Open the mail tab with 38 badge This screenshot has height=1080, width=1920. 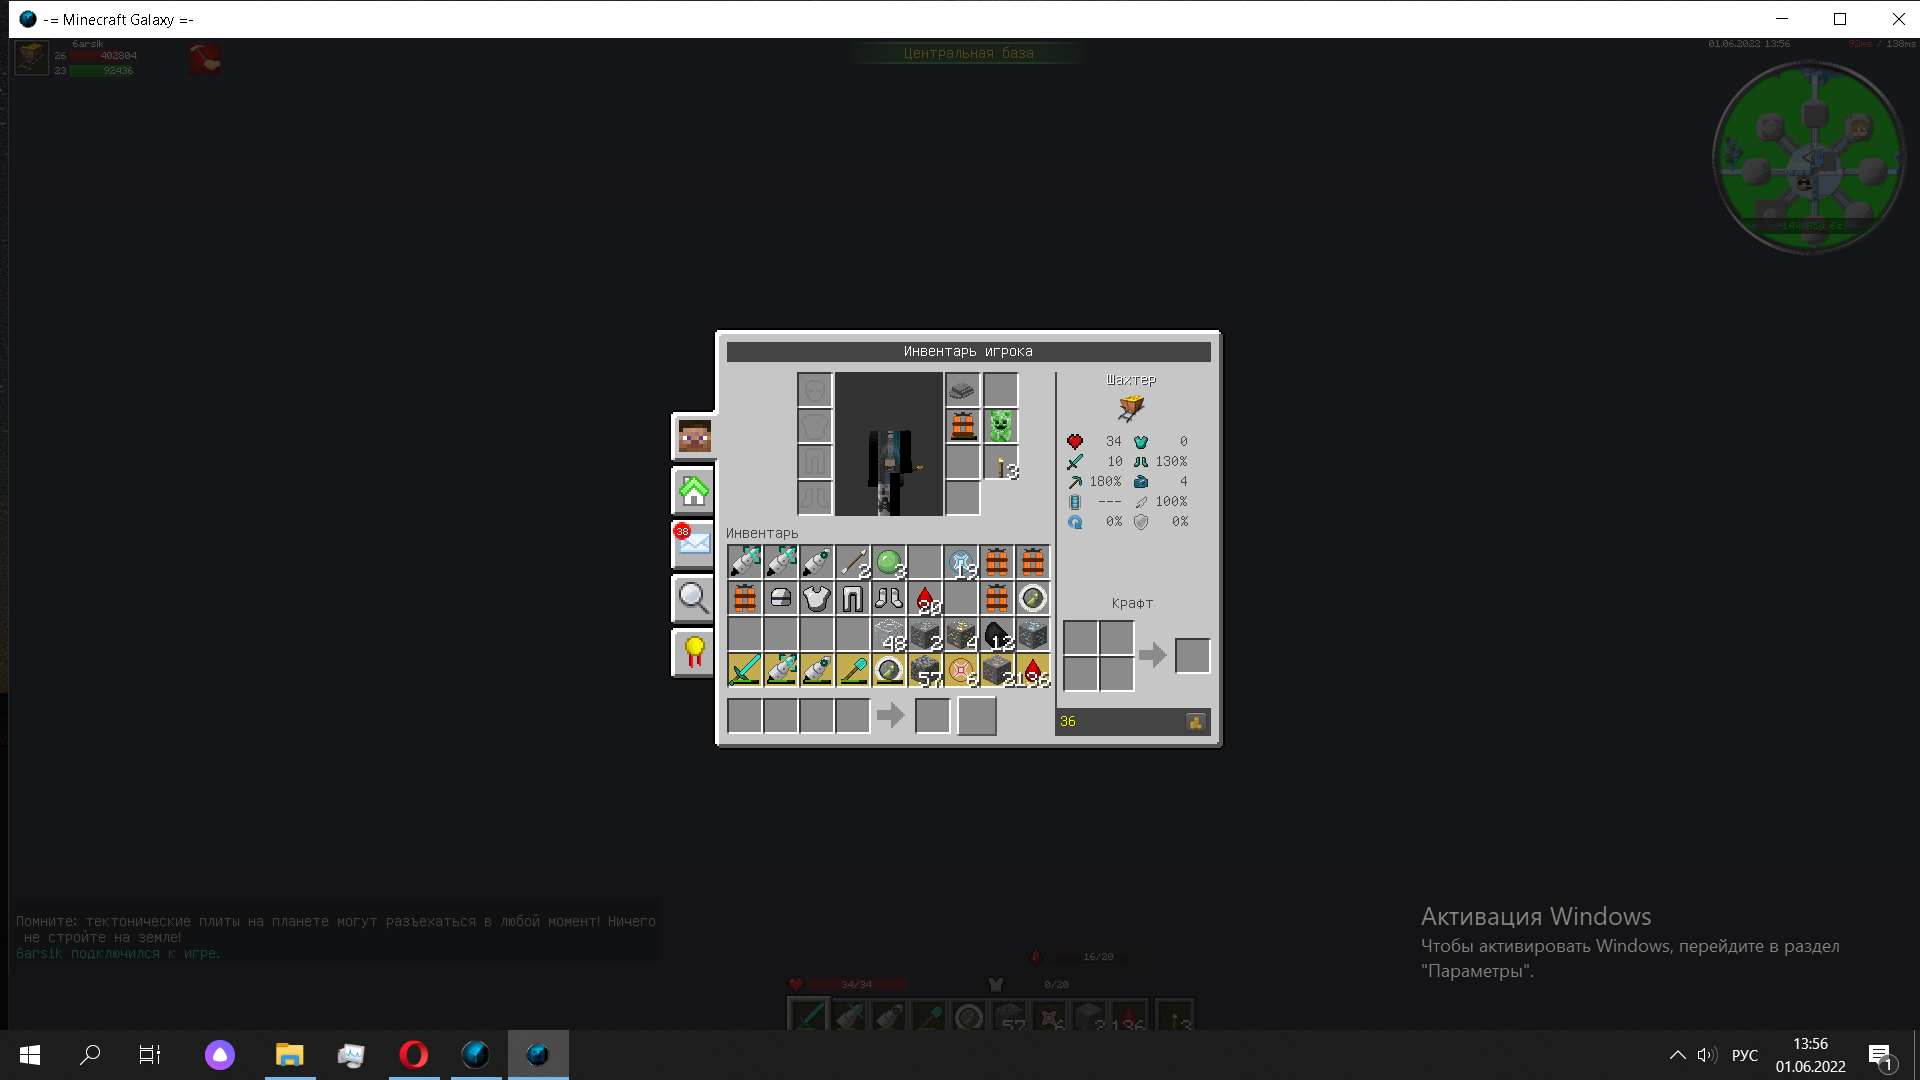[x=694, y=545]
